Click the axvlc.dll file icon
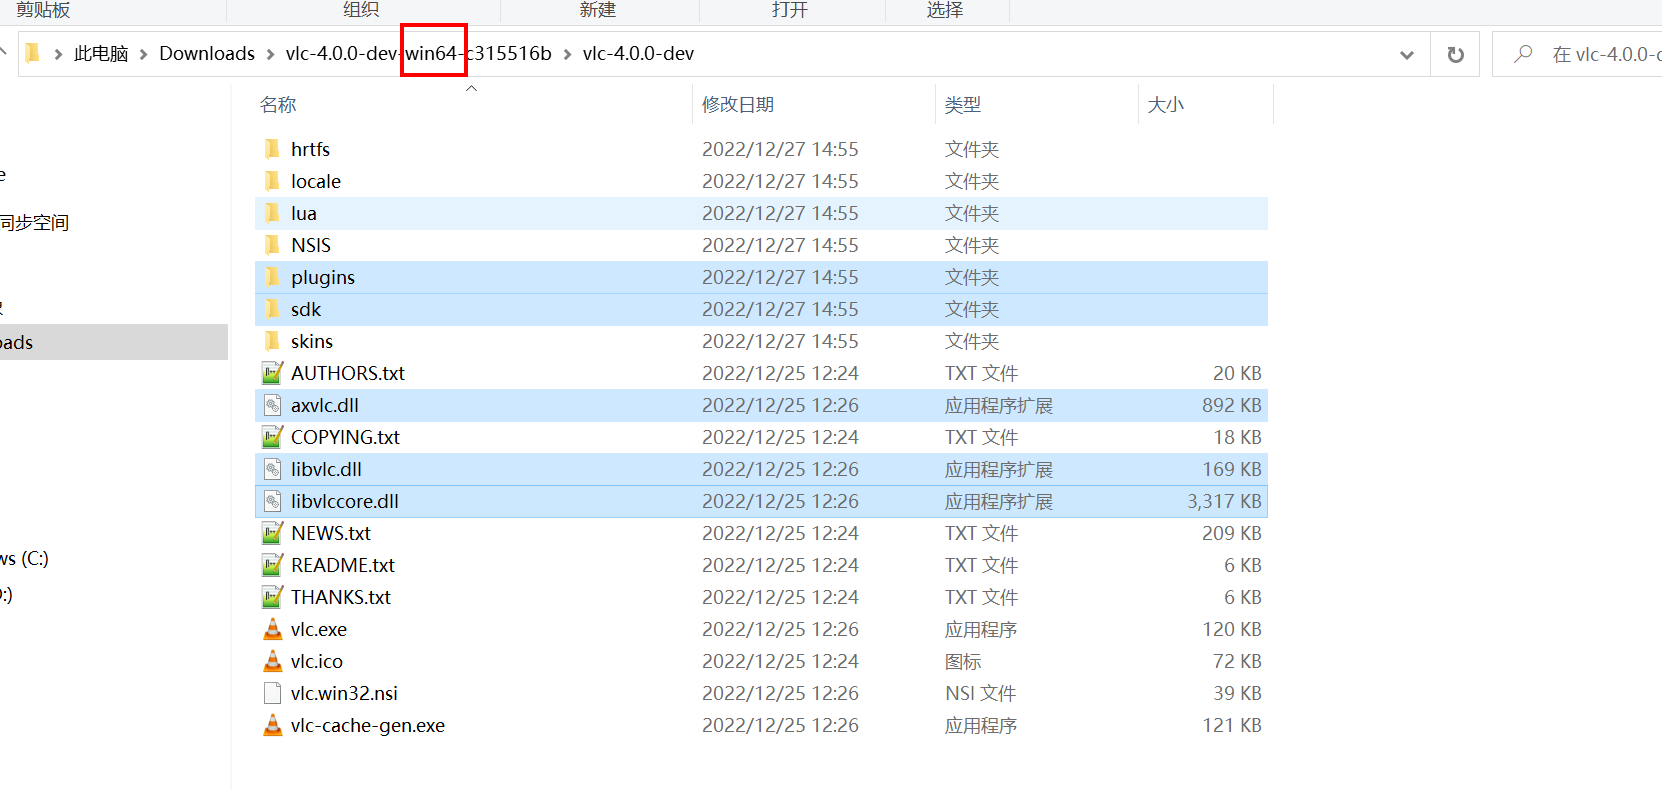The height and width of the screenshot is (790, 1662). point(272,405)
